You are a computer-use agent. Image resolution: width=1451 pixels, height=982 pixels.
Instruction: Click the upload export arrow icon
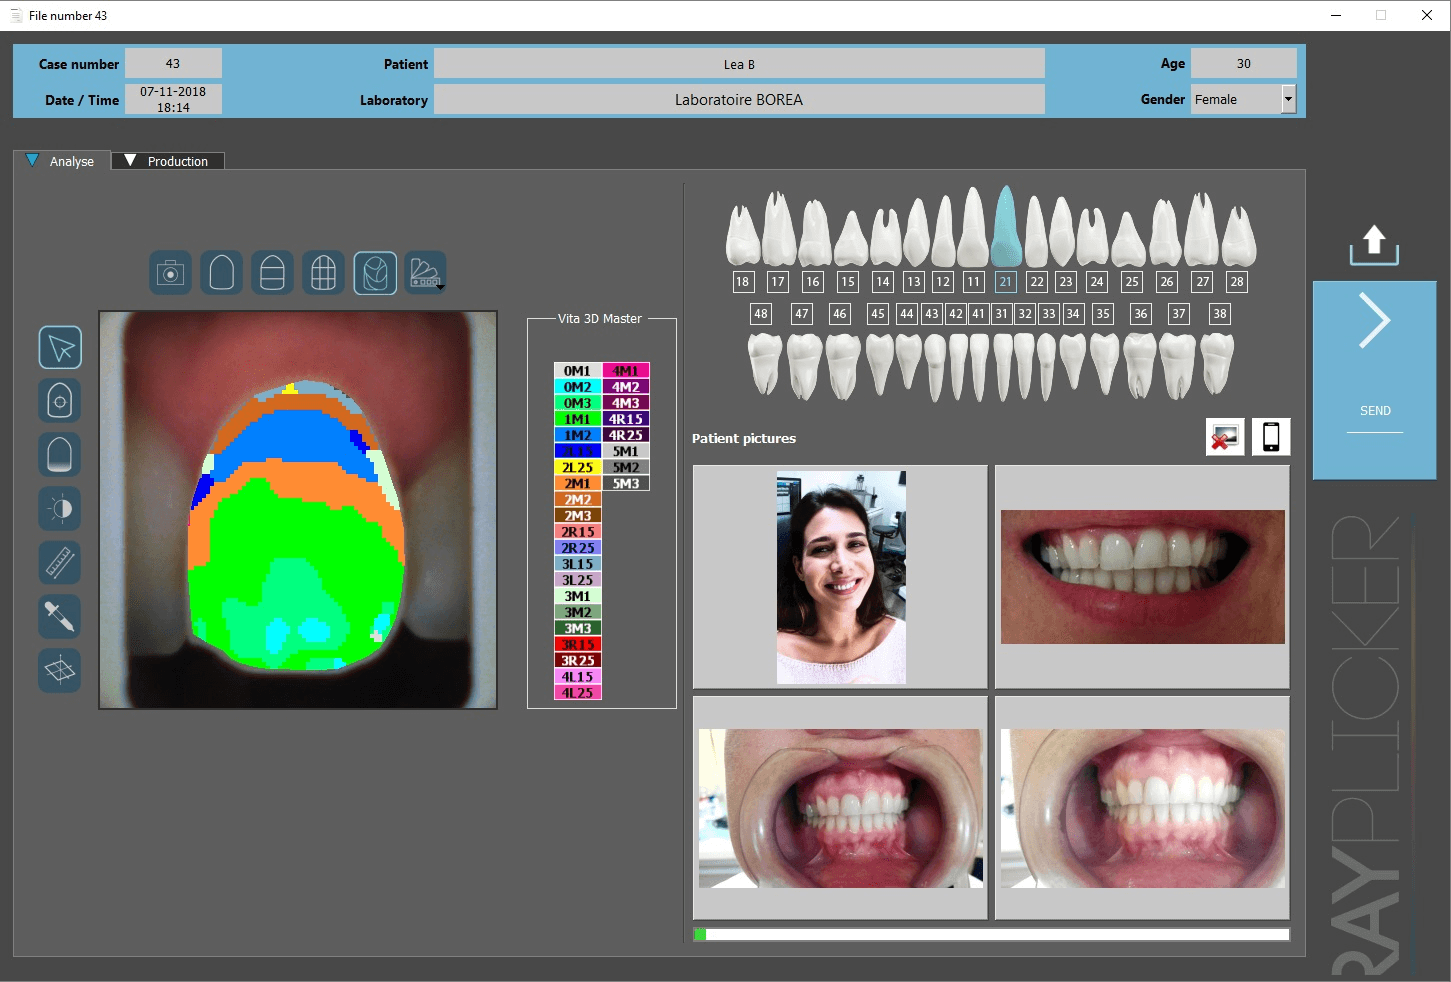(x=1374, y=245)
